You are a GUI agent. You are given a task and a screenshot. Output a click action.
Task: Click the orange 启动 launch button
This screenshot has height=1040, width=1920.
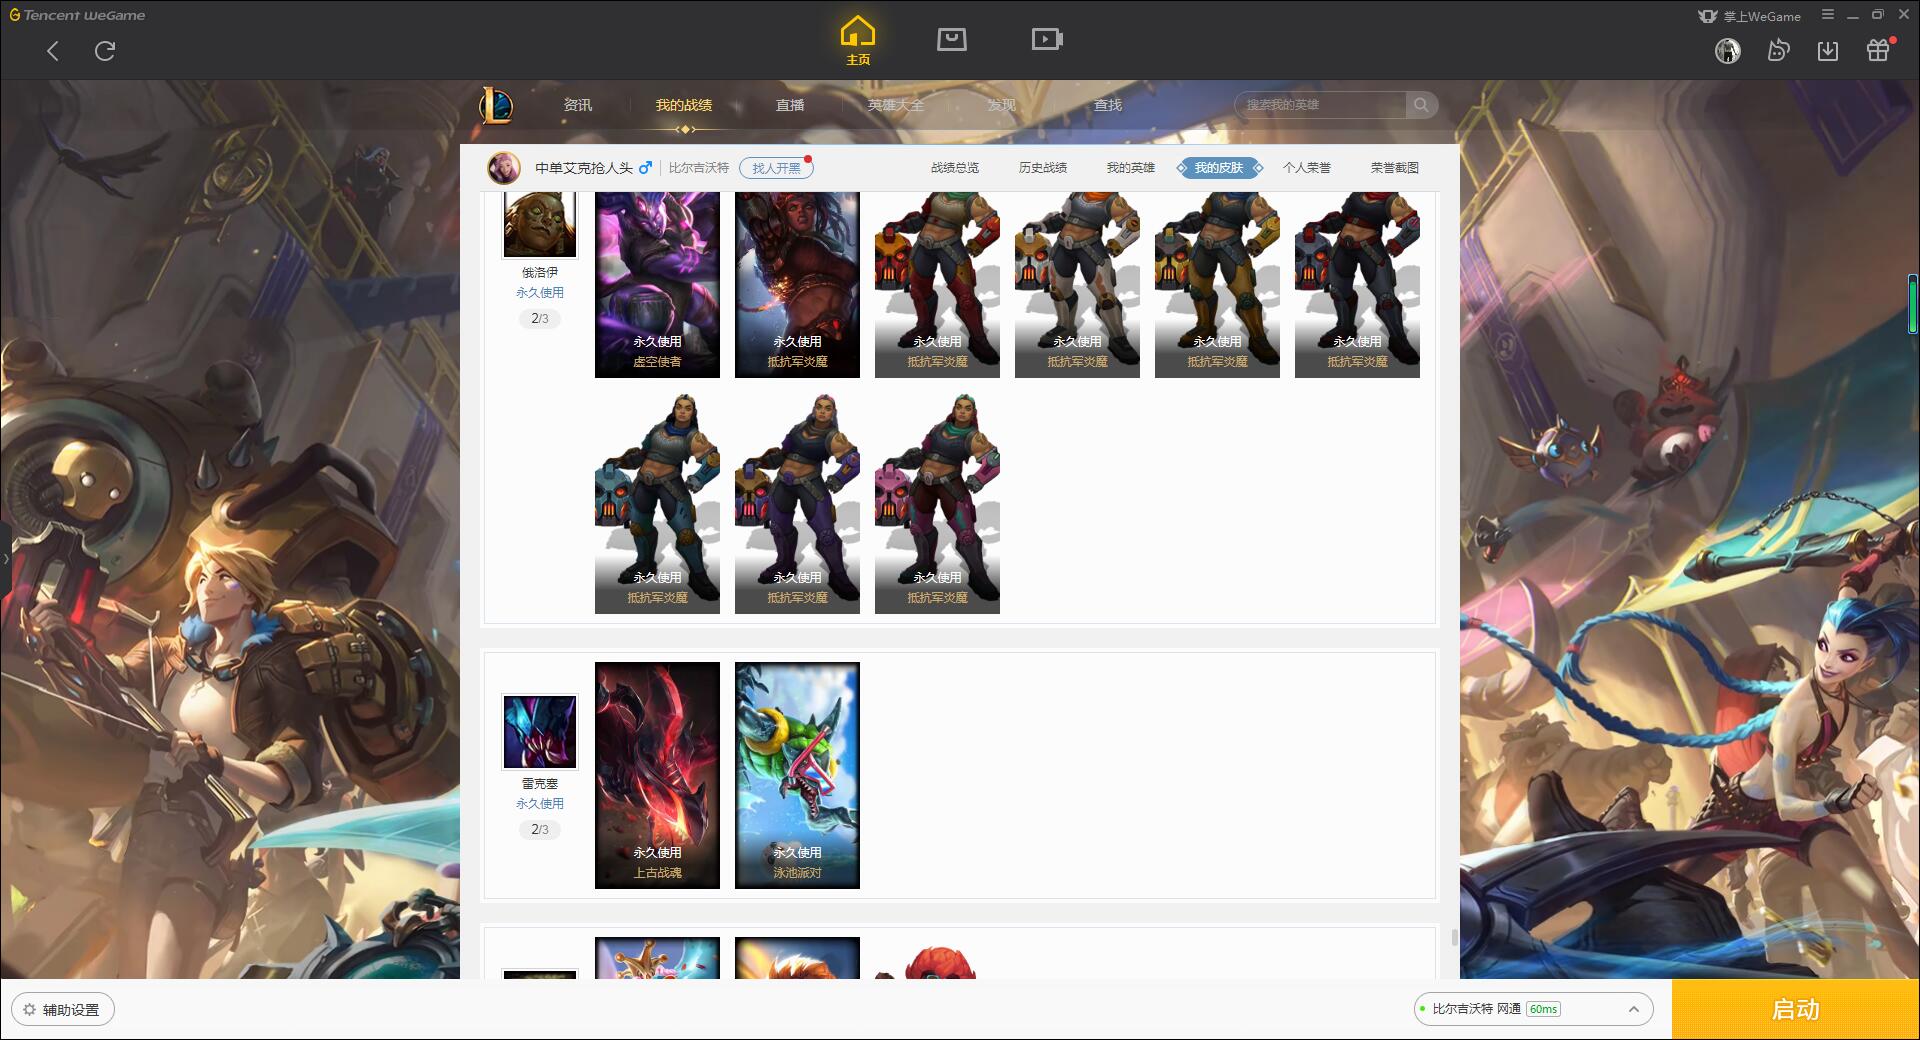click(x=1796, y=1010)
